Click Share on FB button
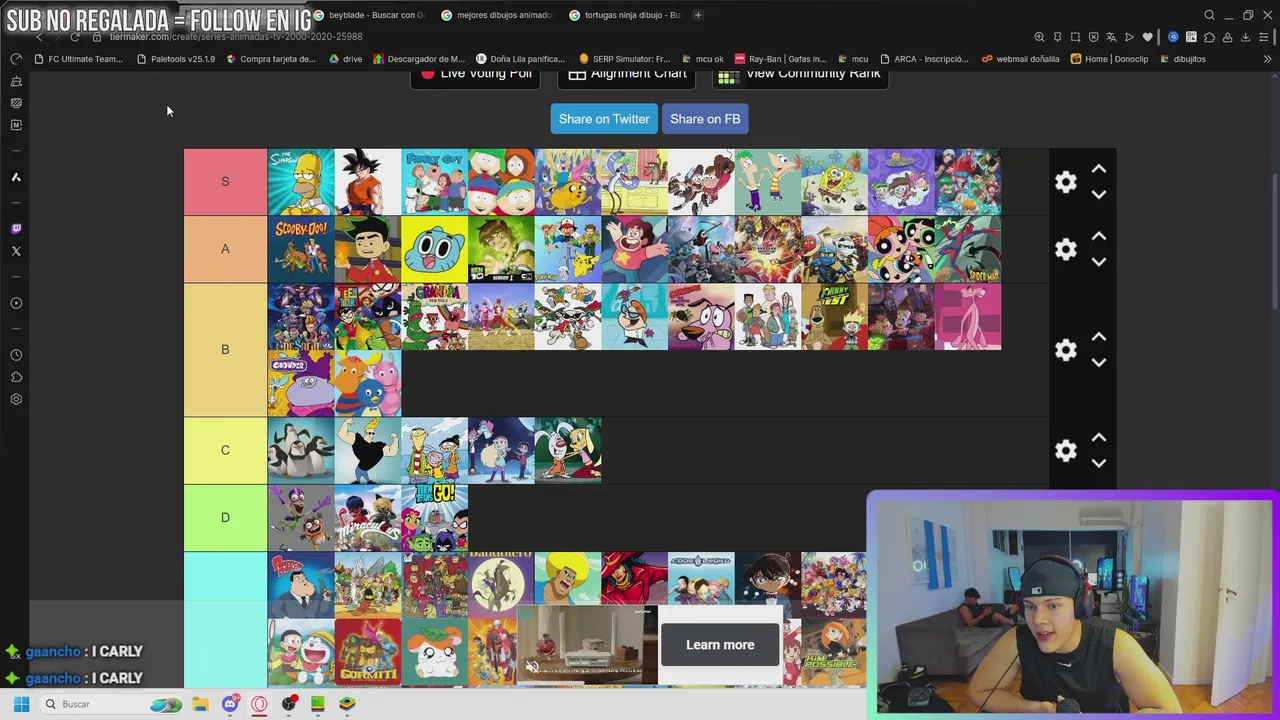Image resolution: width=1280 pixels, height=720 pixels. tap(705, 119)
